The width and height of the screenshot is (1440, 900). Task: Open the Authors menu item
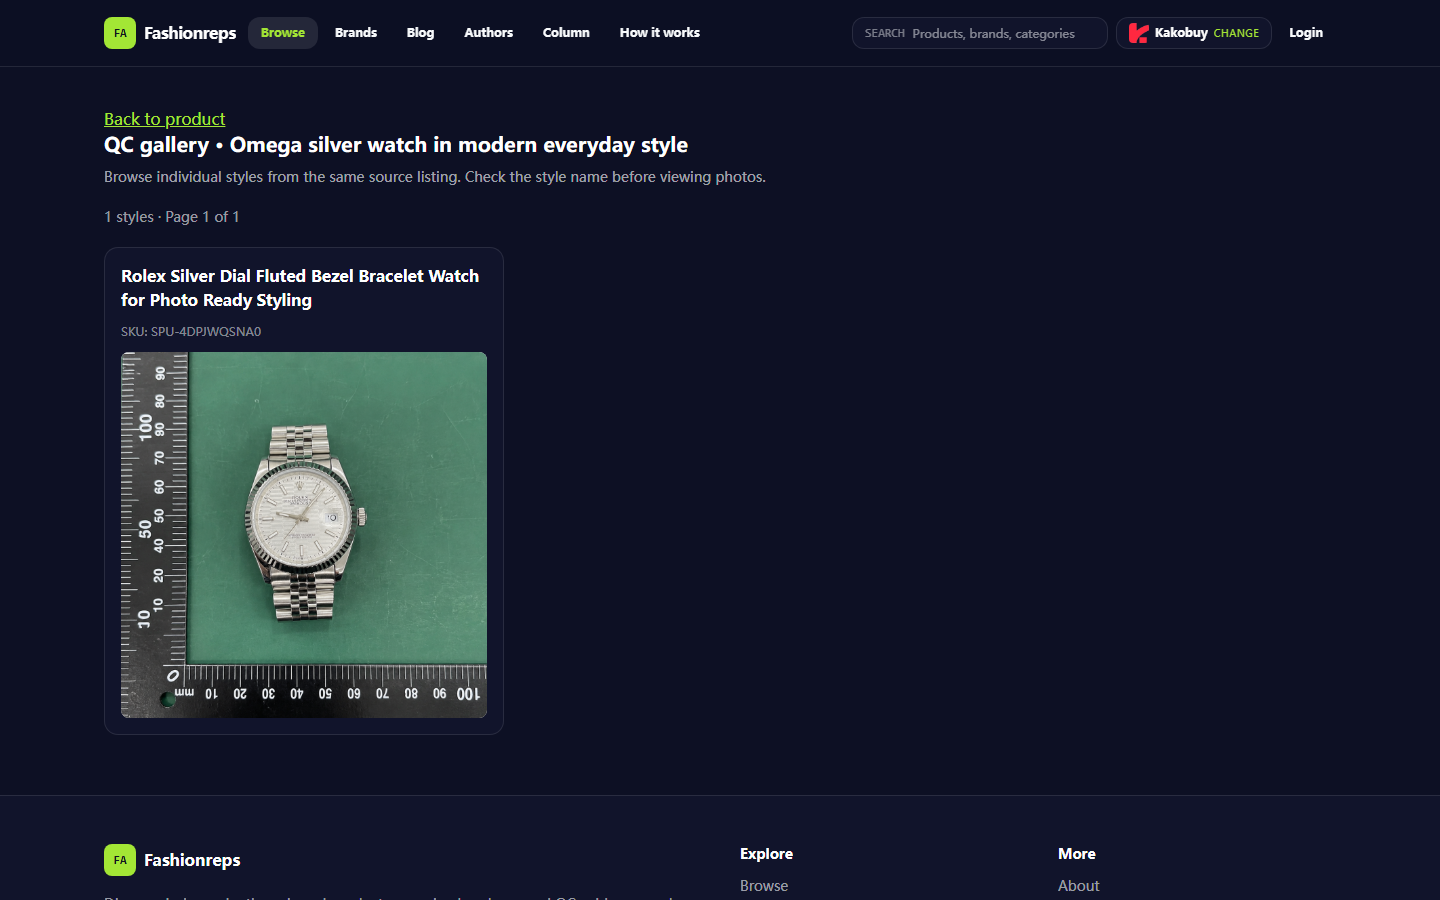(488, 33)
